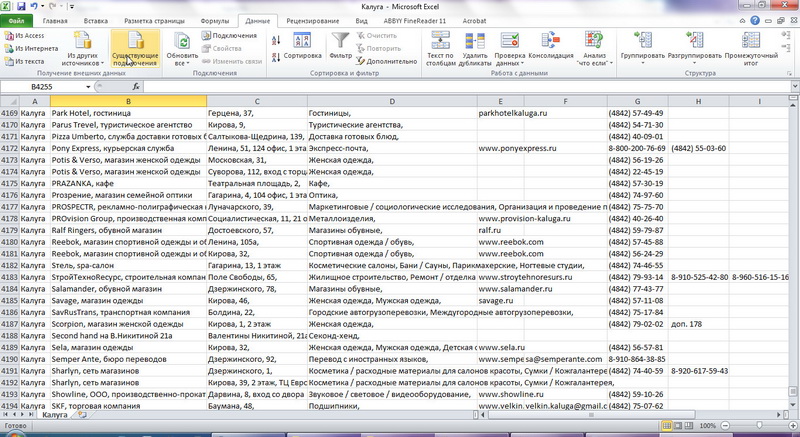Open Existing Connections (Существующие подключения)
Screen dimensions: 800x437
[135, 48]
